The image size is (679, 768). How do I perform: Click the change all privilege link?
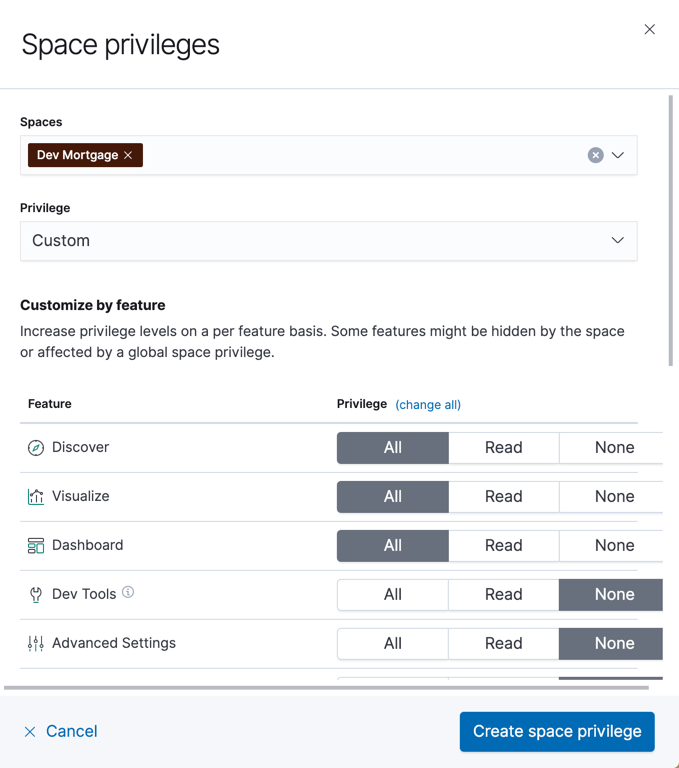click(428, 405)
